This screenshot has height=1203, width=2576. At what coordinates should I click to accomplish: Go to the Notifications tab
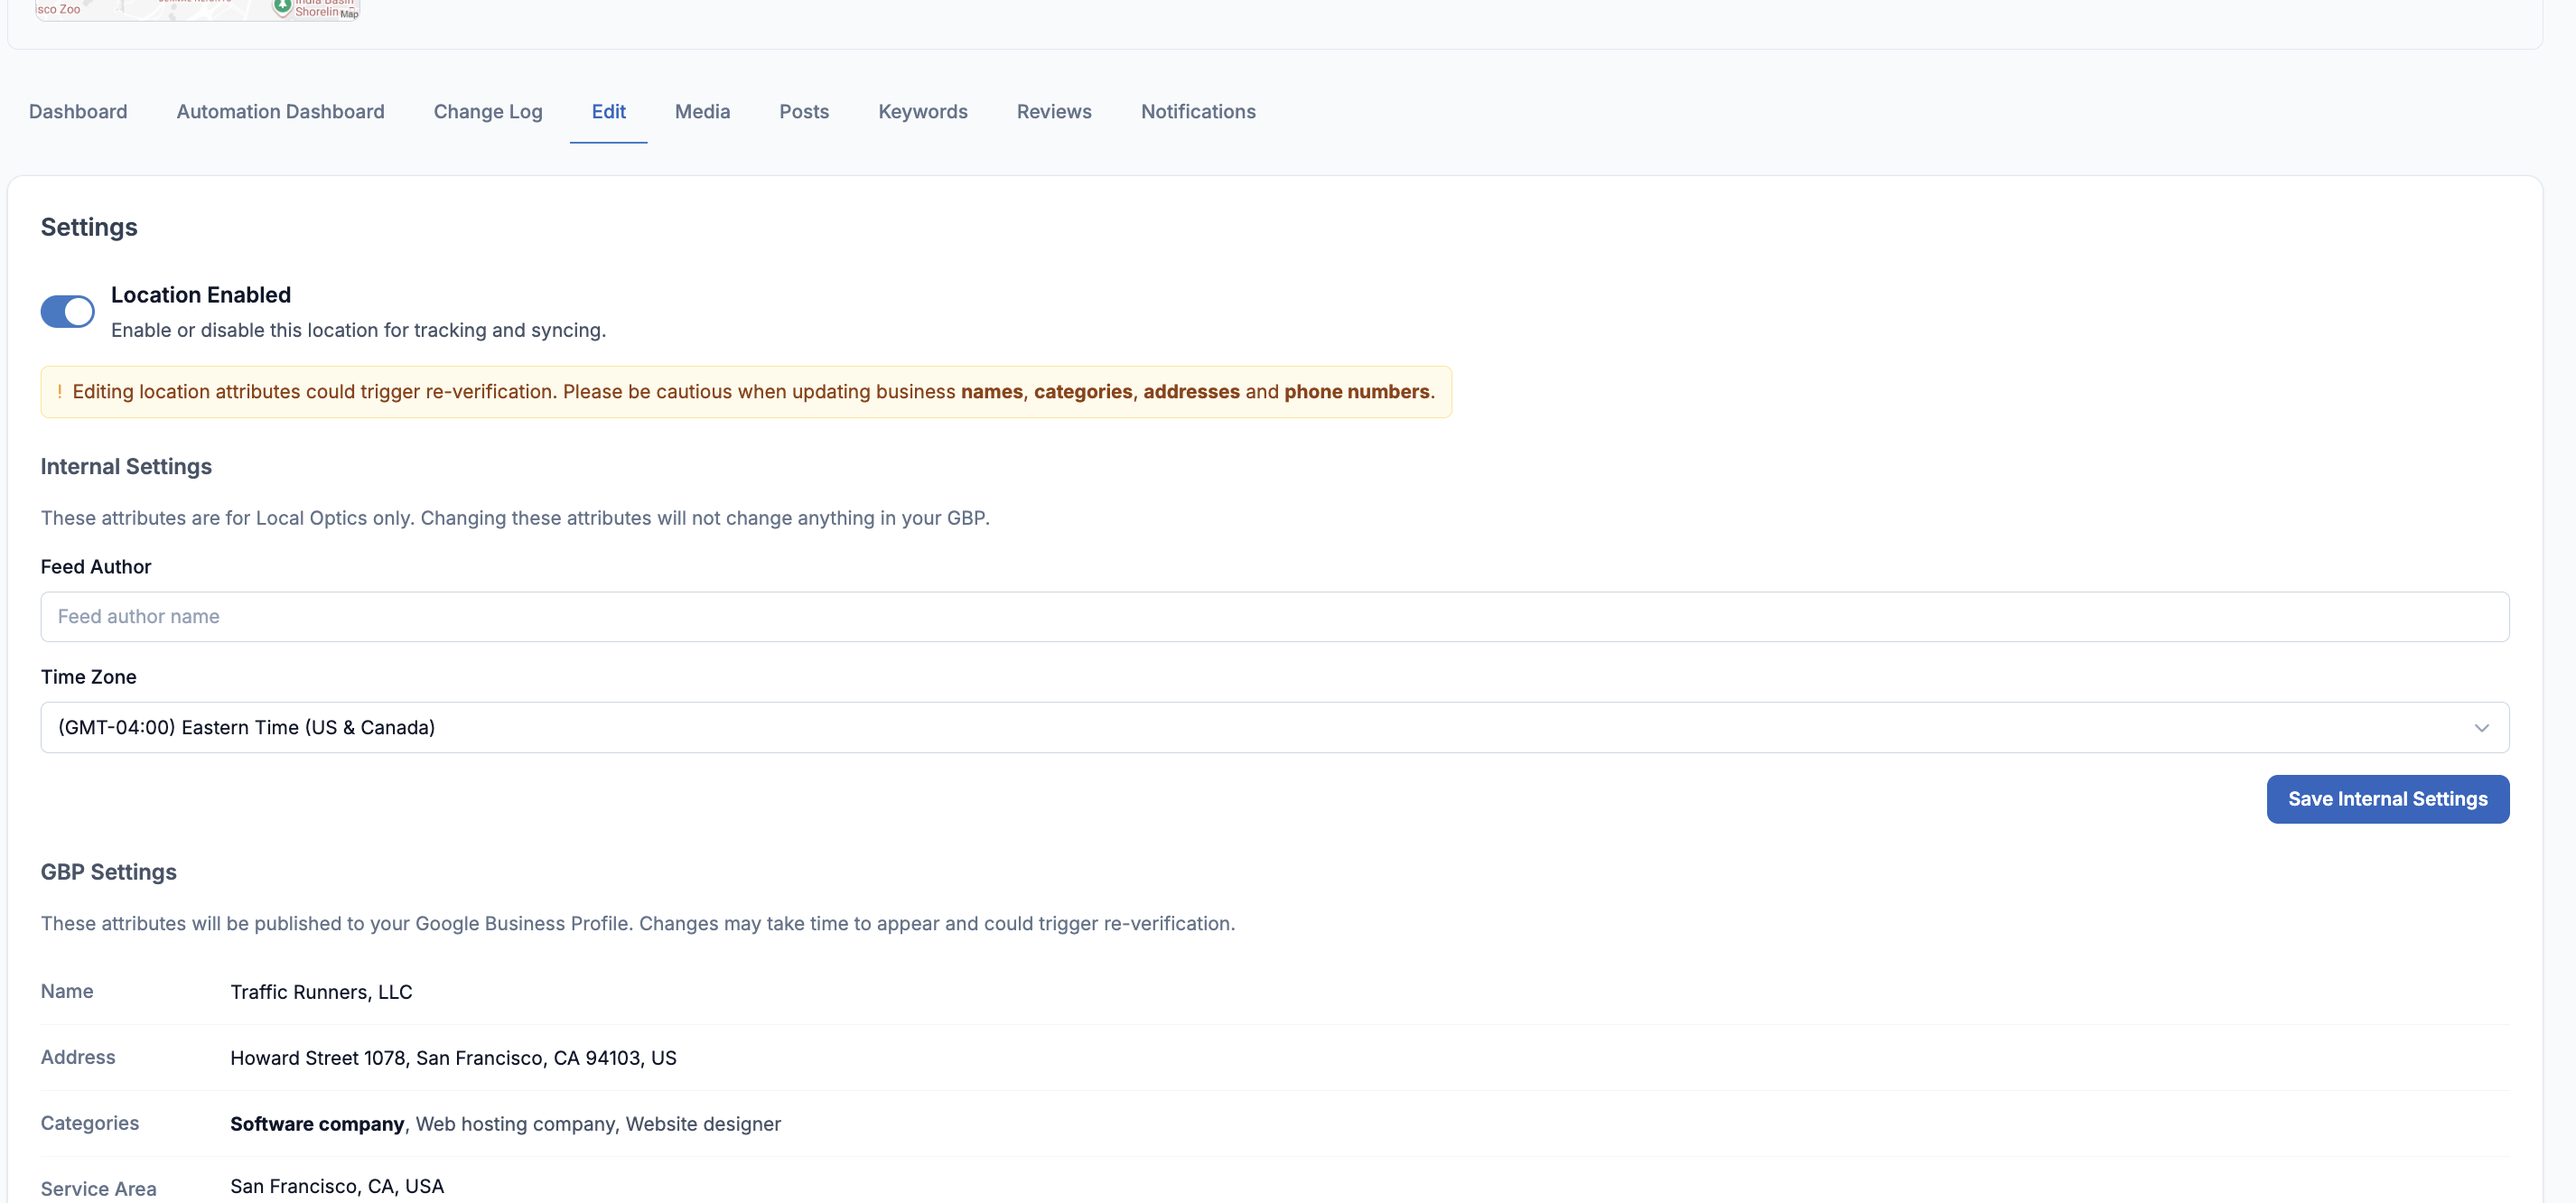coord(1197,112)
